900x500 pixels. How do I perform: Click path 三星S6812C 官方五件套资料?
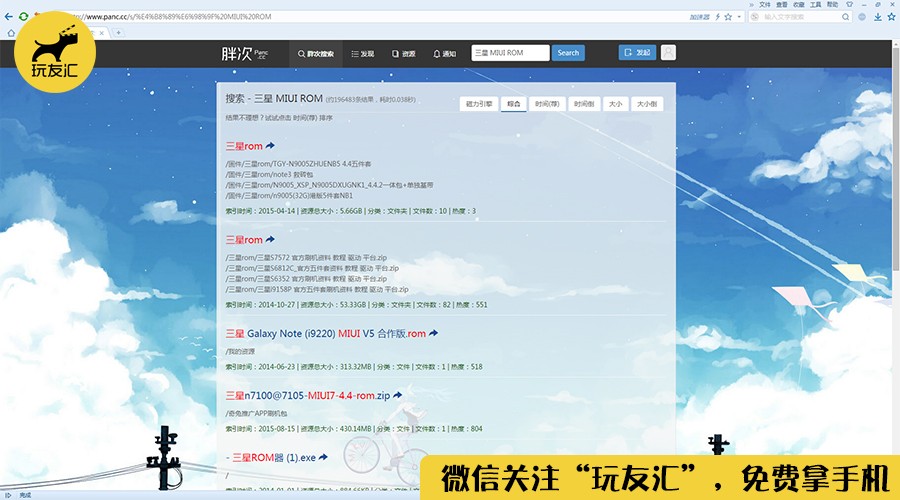[x=312, y=268]
